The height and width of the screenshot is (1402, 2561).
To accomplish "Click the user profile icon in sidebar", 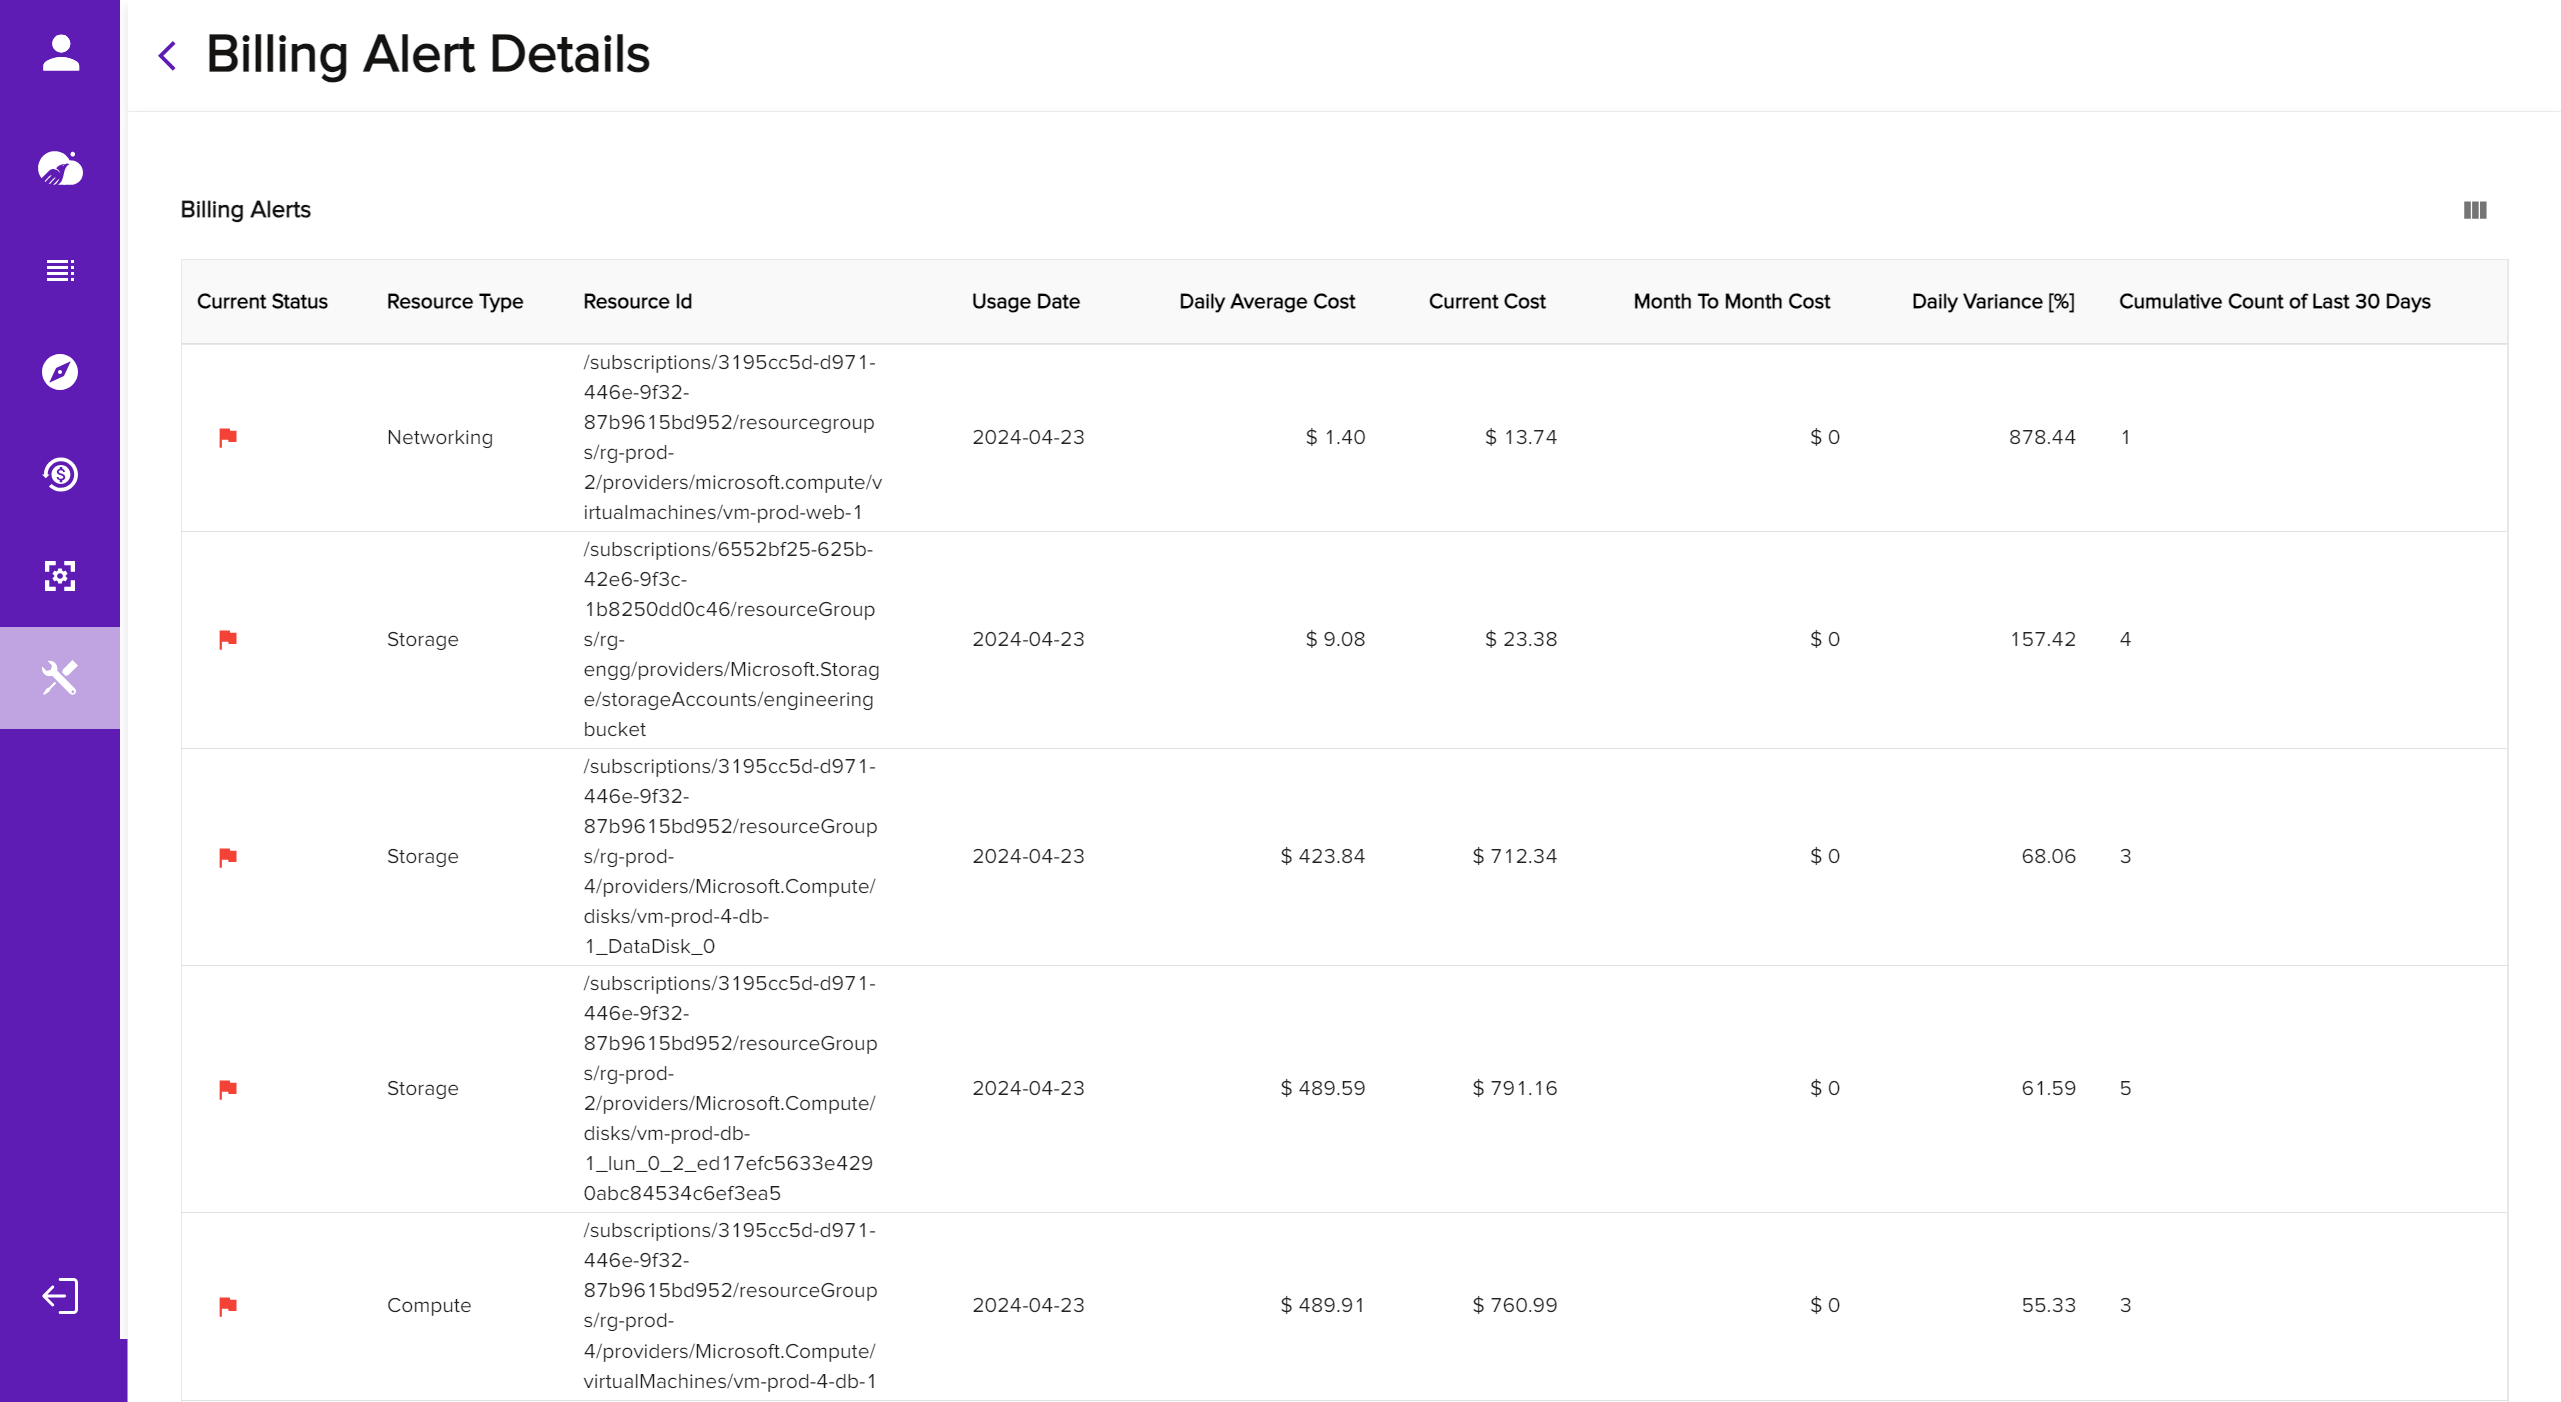I will point(60,53).
